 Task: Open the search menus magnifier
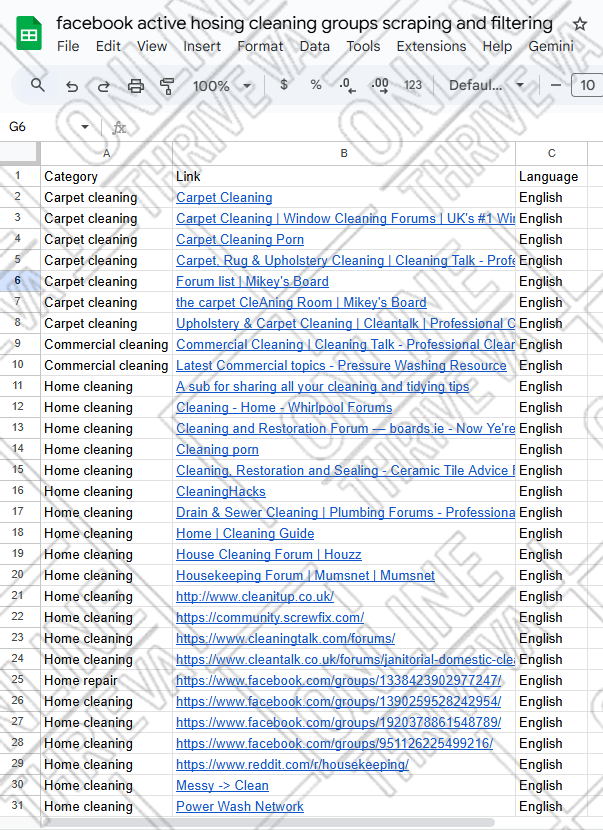38,85
